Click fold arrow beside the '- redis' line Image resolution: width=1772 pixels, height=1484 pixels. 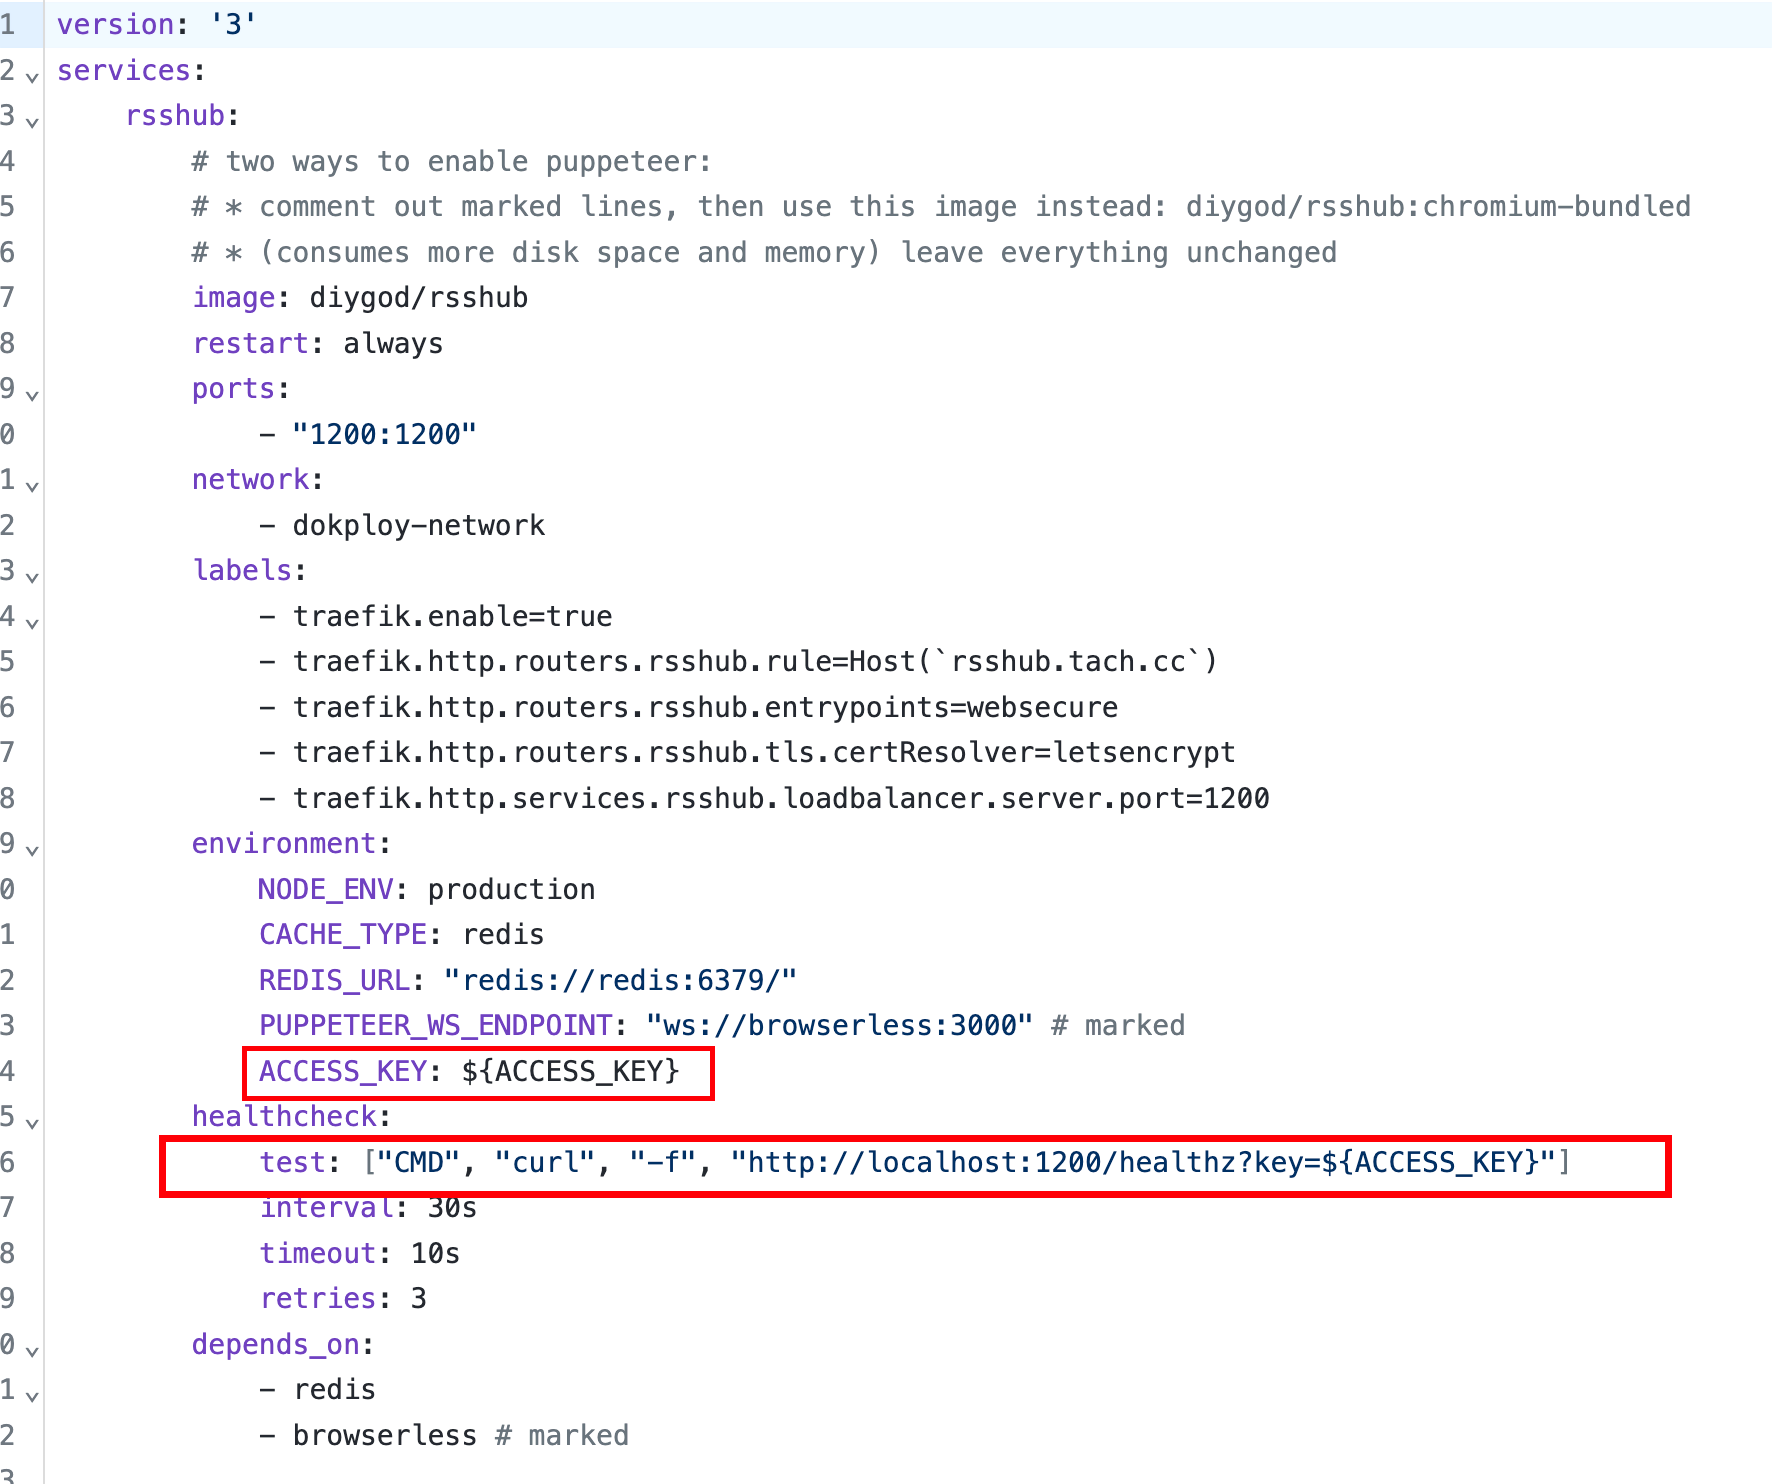(x=32, y=1396)
